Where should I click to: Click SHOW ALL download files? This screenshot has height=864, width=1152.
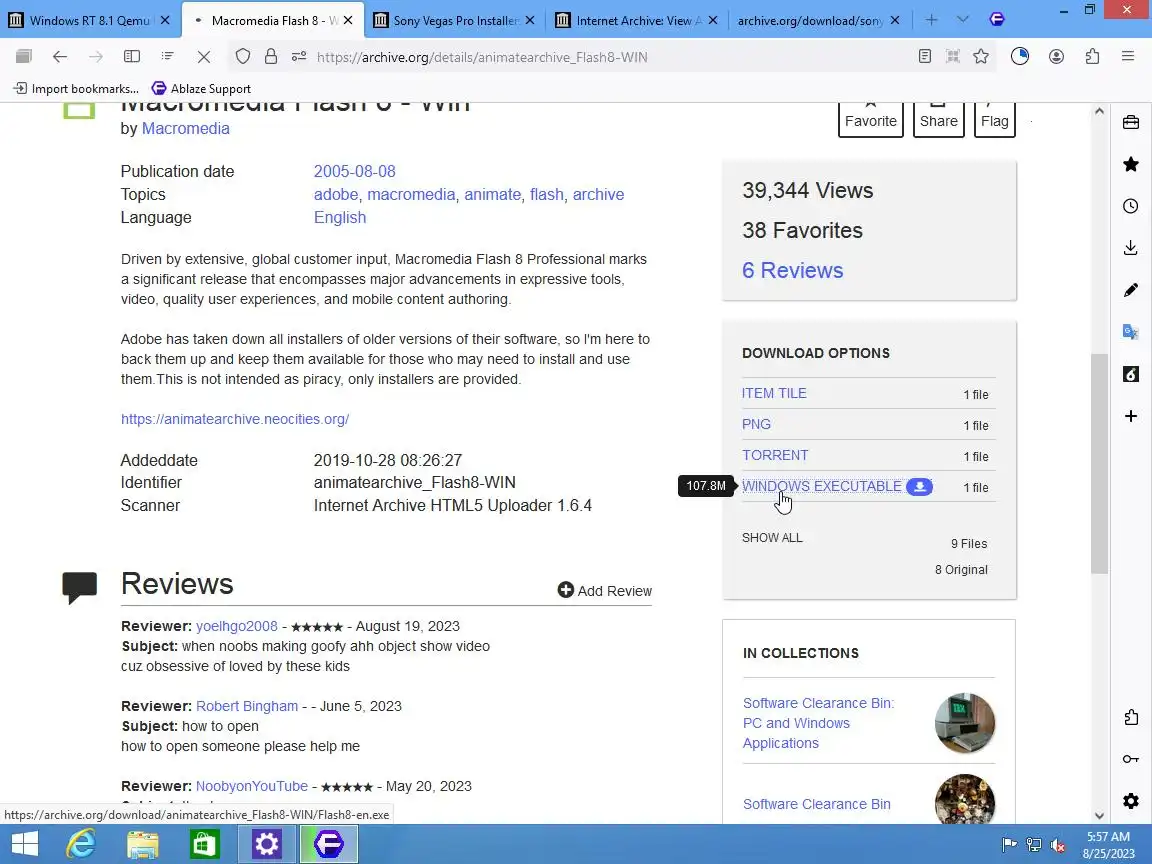point(772,538)
